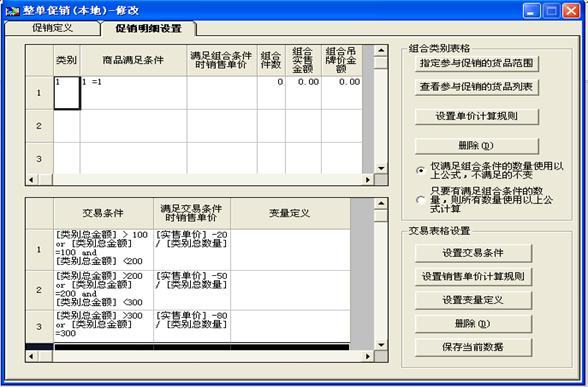Click 设置交易条件 button

(x=473, y=253)
